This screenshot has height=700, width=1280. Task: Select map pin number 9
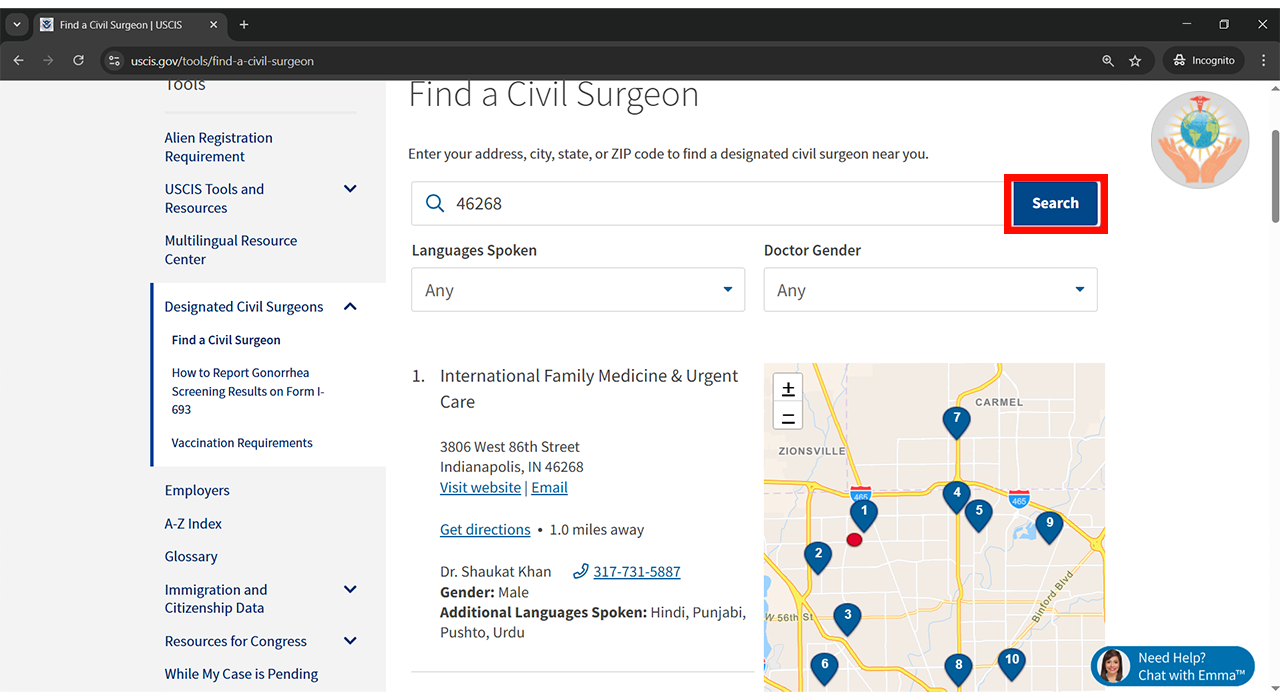pyautogui.click(x=1048, y=526)
